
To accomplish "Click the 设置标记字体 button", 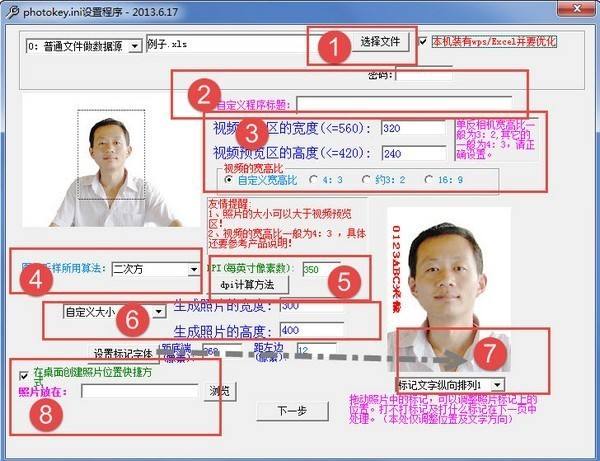I will click(x=124, y=353).
